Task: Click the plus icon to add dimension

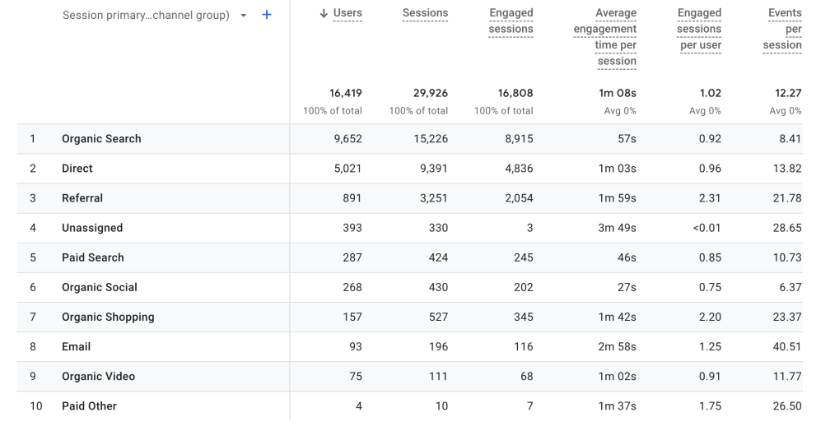Action: pyautogui.click(x=266, y=16)
